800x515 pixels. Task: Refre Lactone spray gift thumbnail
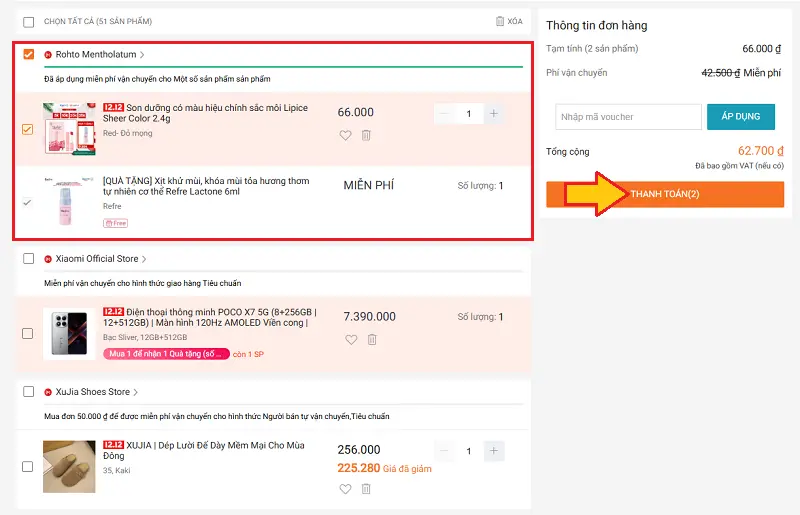69,201
